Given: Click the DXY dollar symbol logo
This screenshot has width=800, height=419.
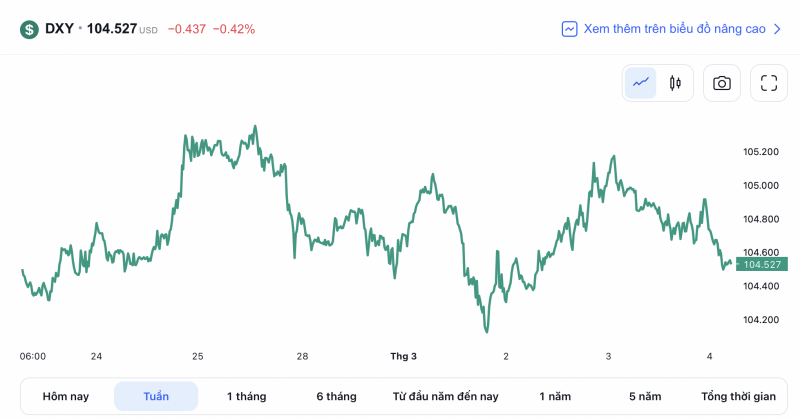Looking at the screenshot, I should [29, 29].
